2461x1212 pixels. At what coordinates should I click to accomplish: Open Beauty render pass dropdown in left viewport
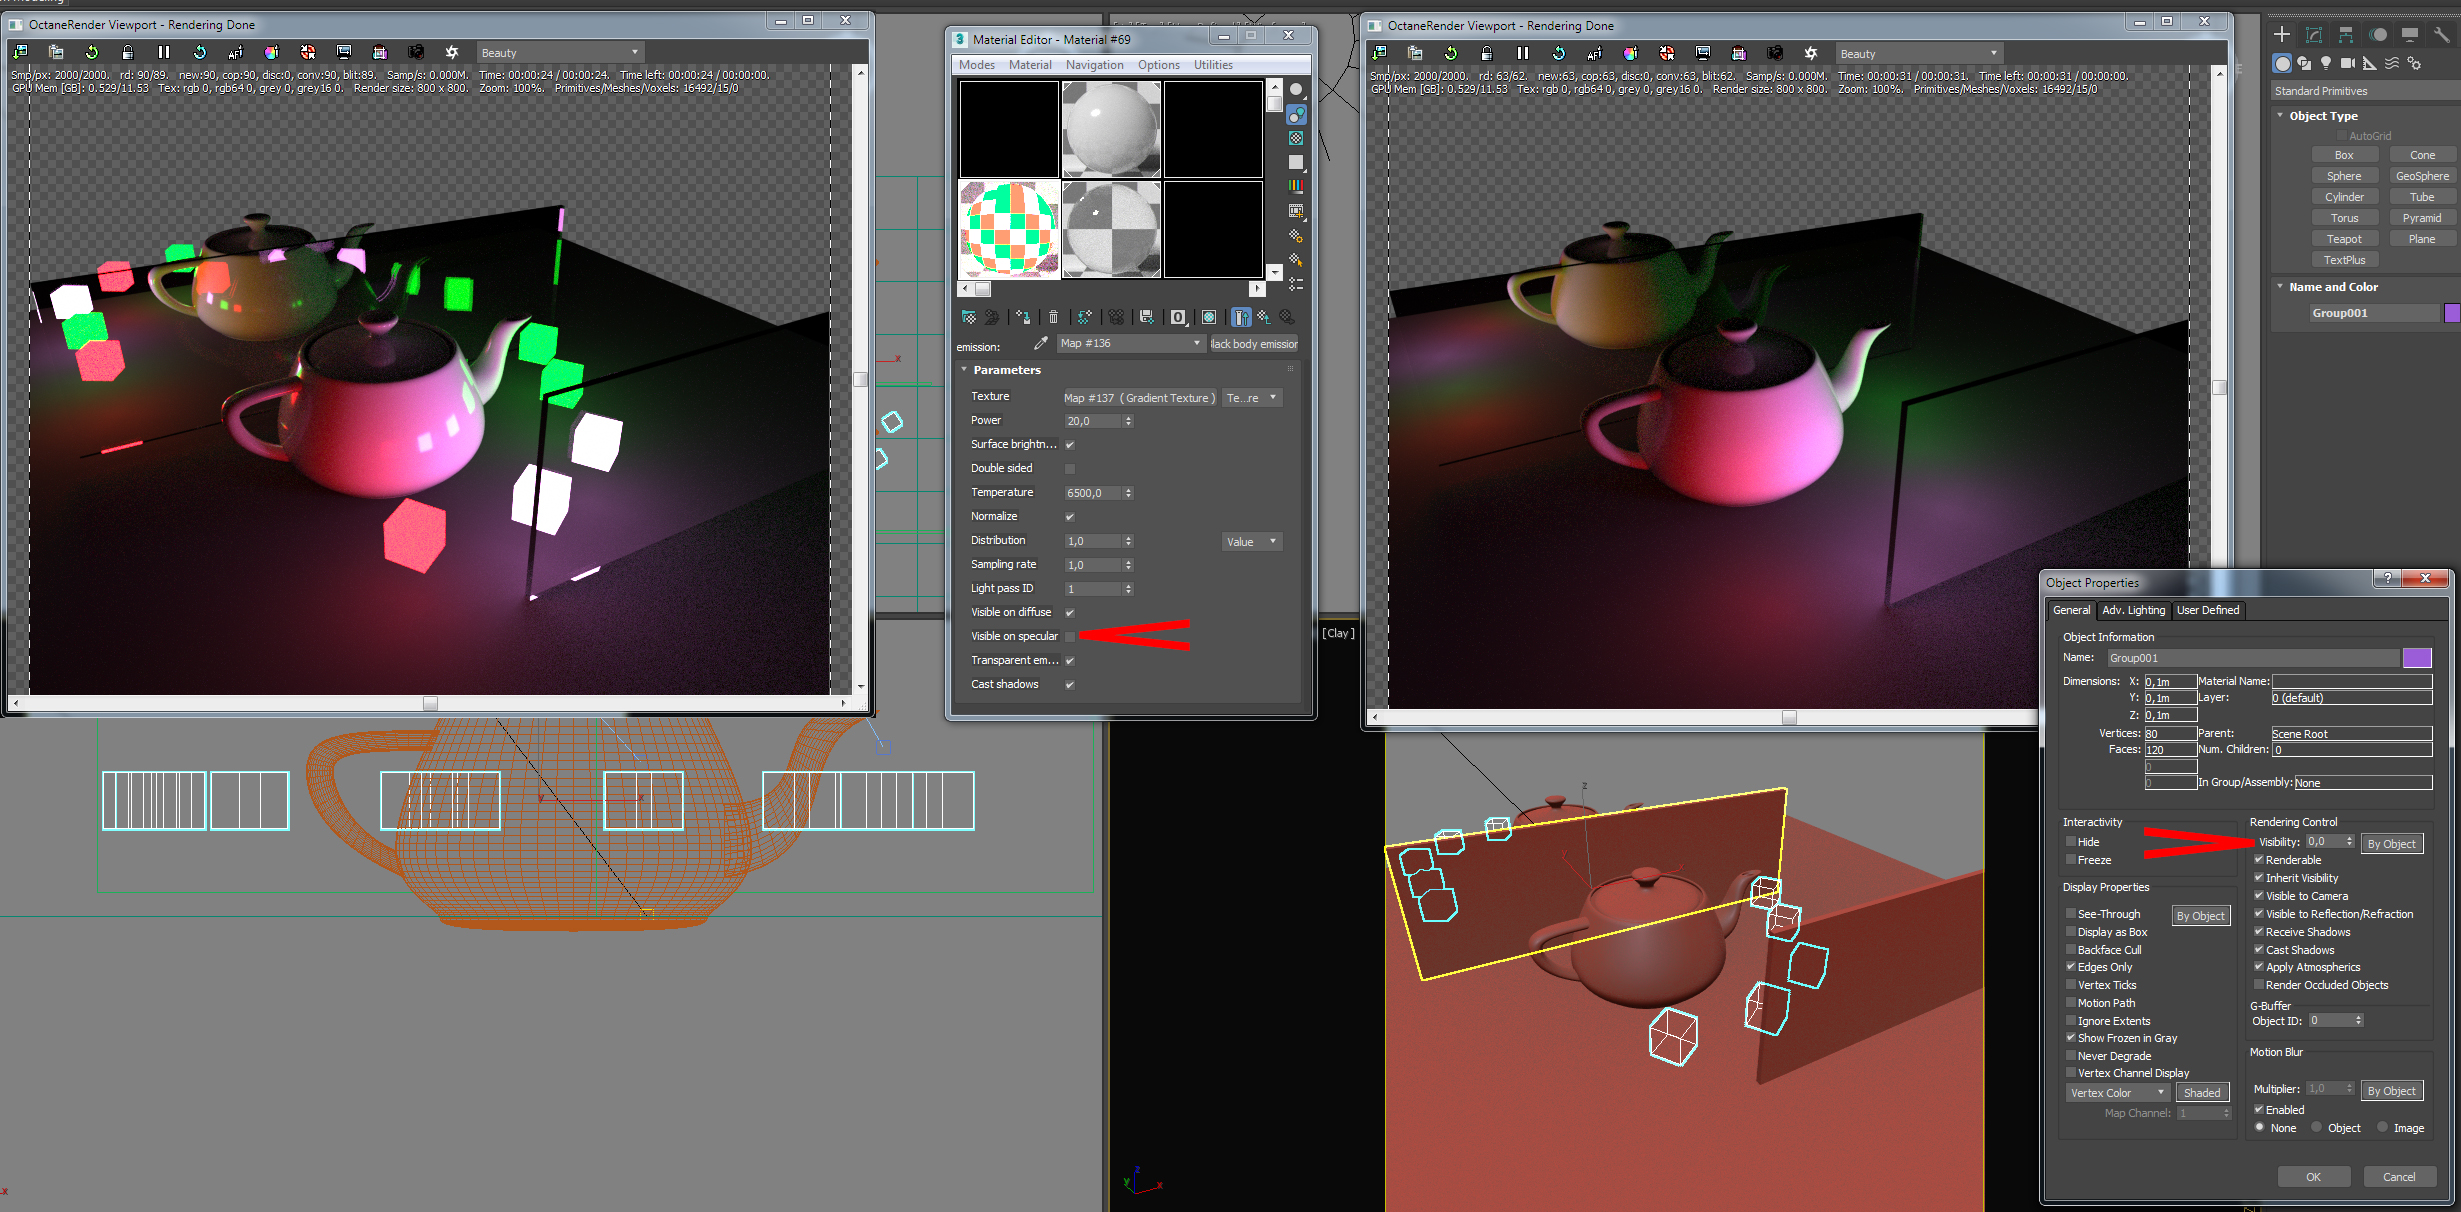coord(559,52)
